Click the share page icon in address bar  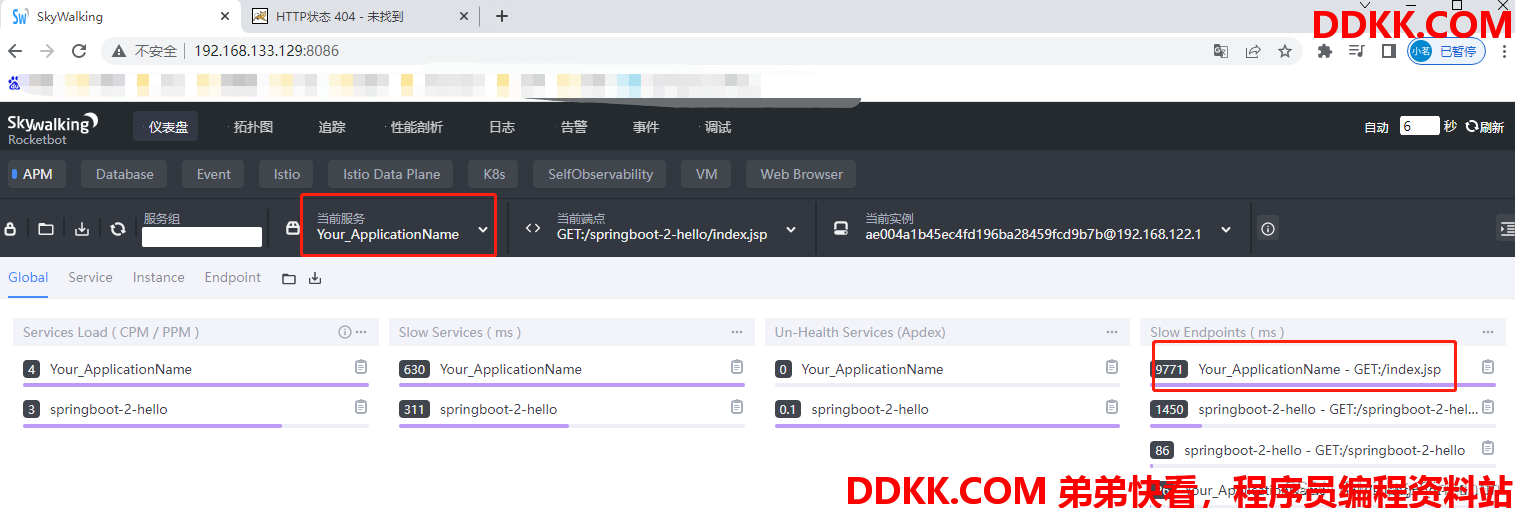pyautogui.click(x=1253, y=51)
